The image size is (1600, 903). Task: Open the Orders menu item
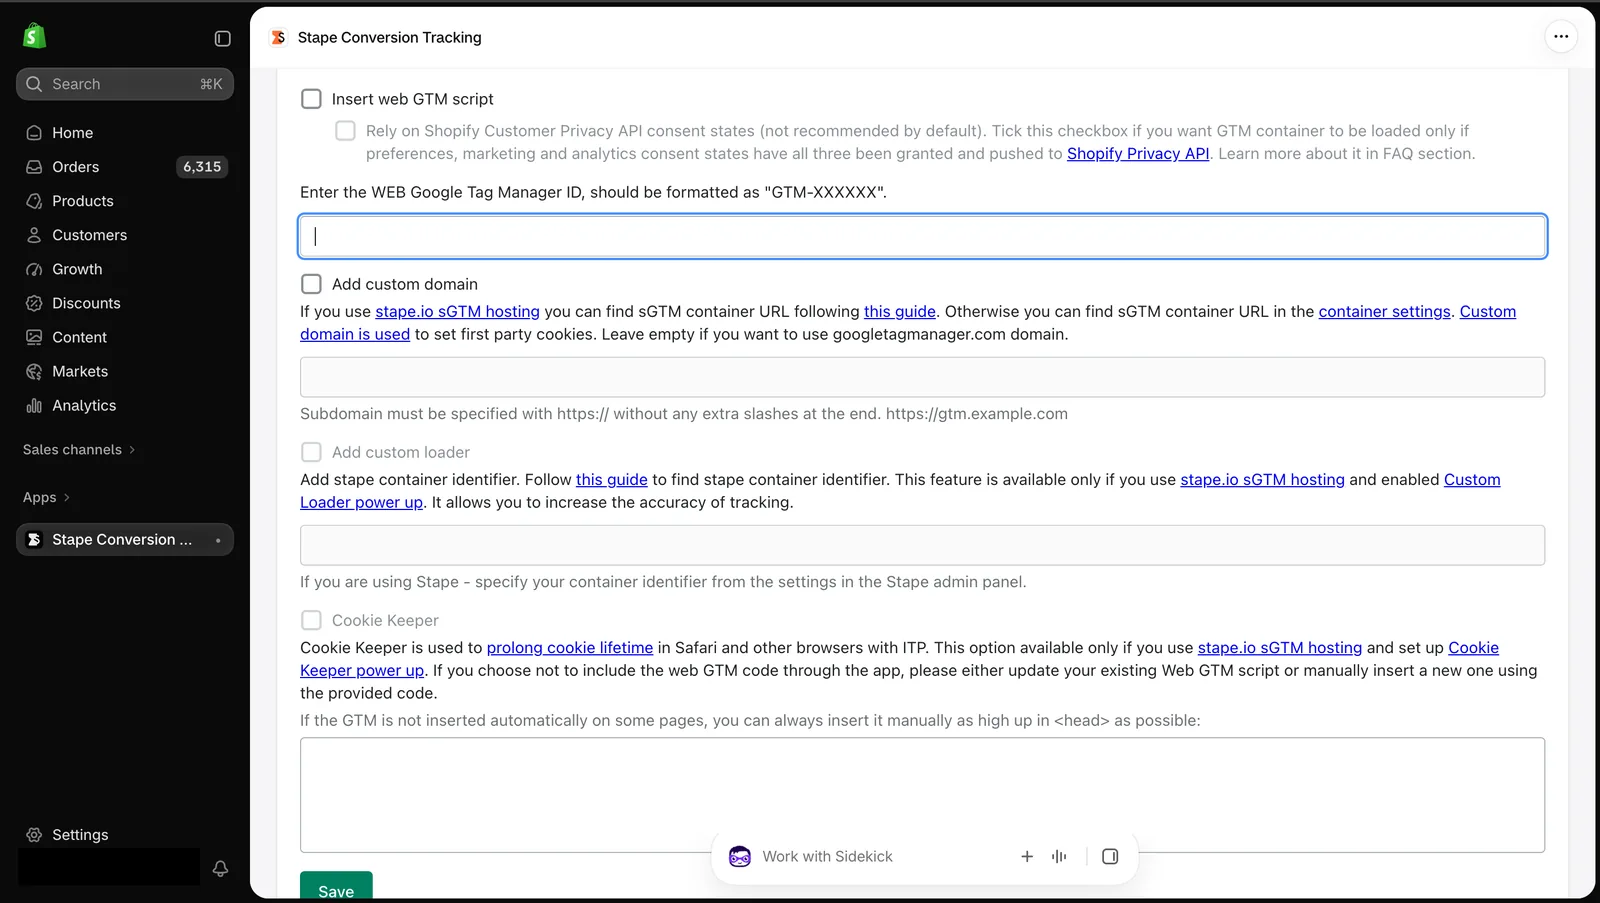click(125, 167)
